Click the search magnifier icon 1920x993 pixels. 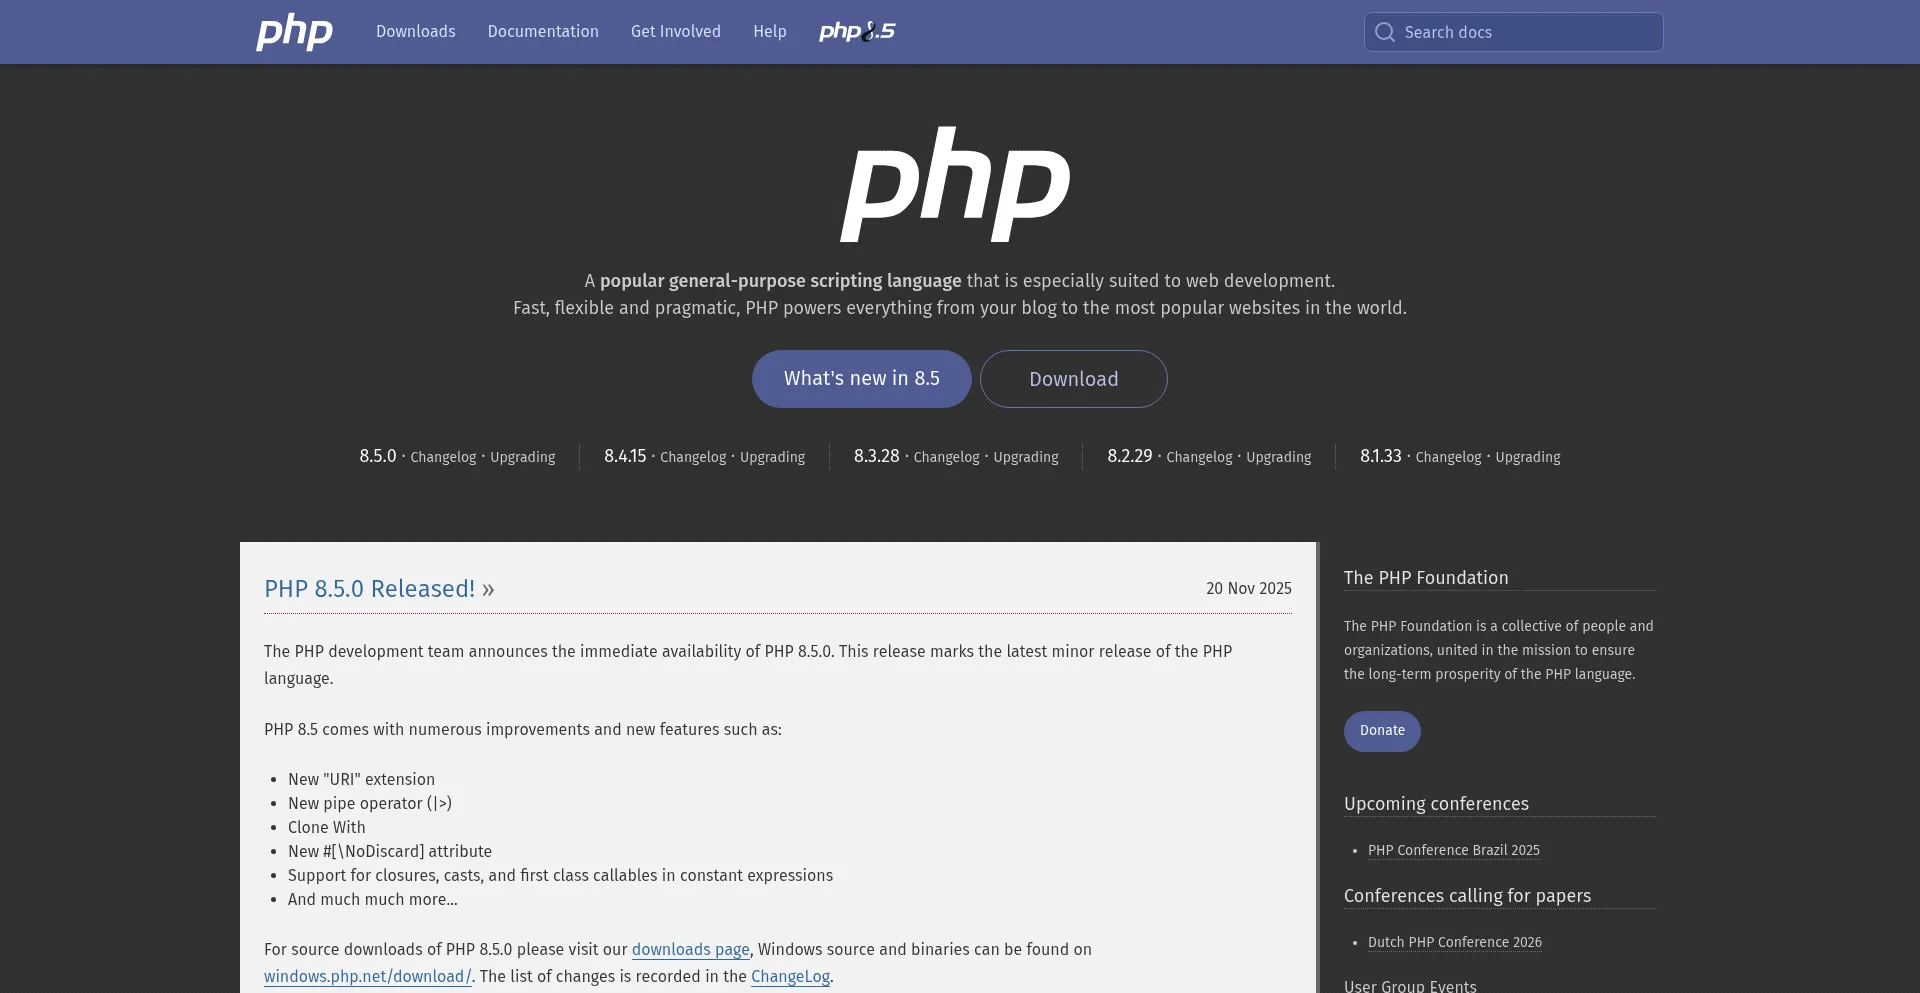click(1384, 32)
